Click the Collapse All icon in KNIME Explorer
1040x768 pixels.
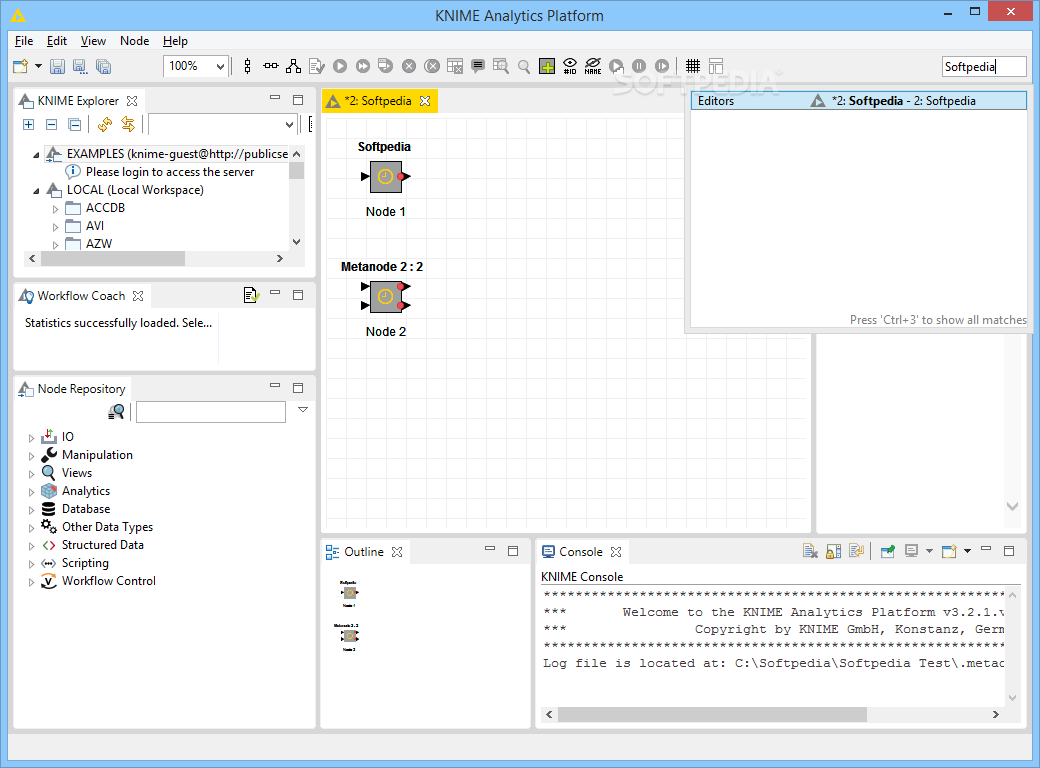75,124
